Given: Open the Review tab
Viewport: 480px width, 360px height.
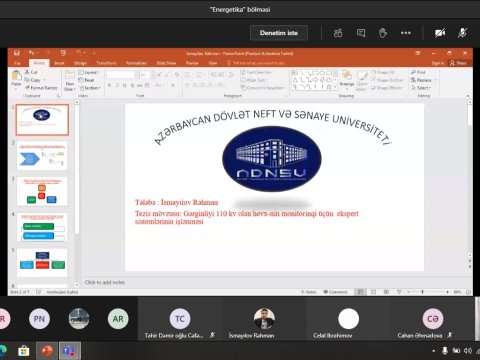Looking at the screenshot, I should pyautogui.click(x=192, y=63).
